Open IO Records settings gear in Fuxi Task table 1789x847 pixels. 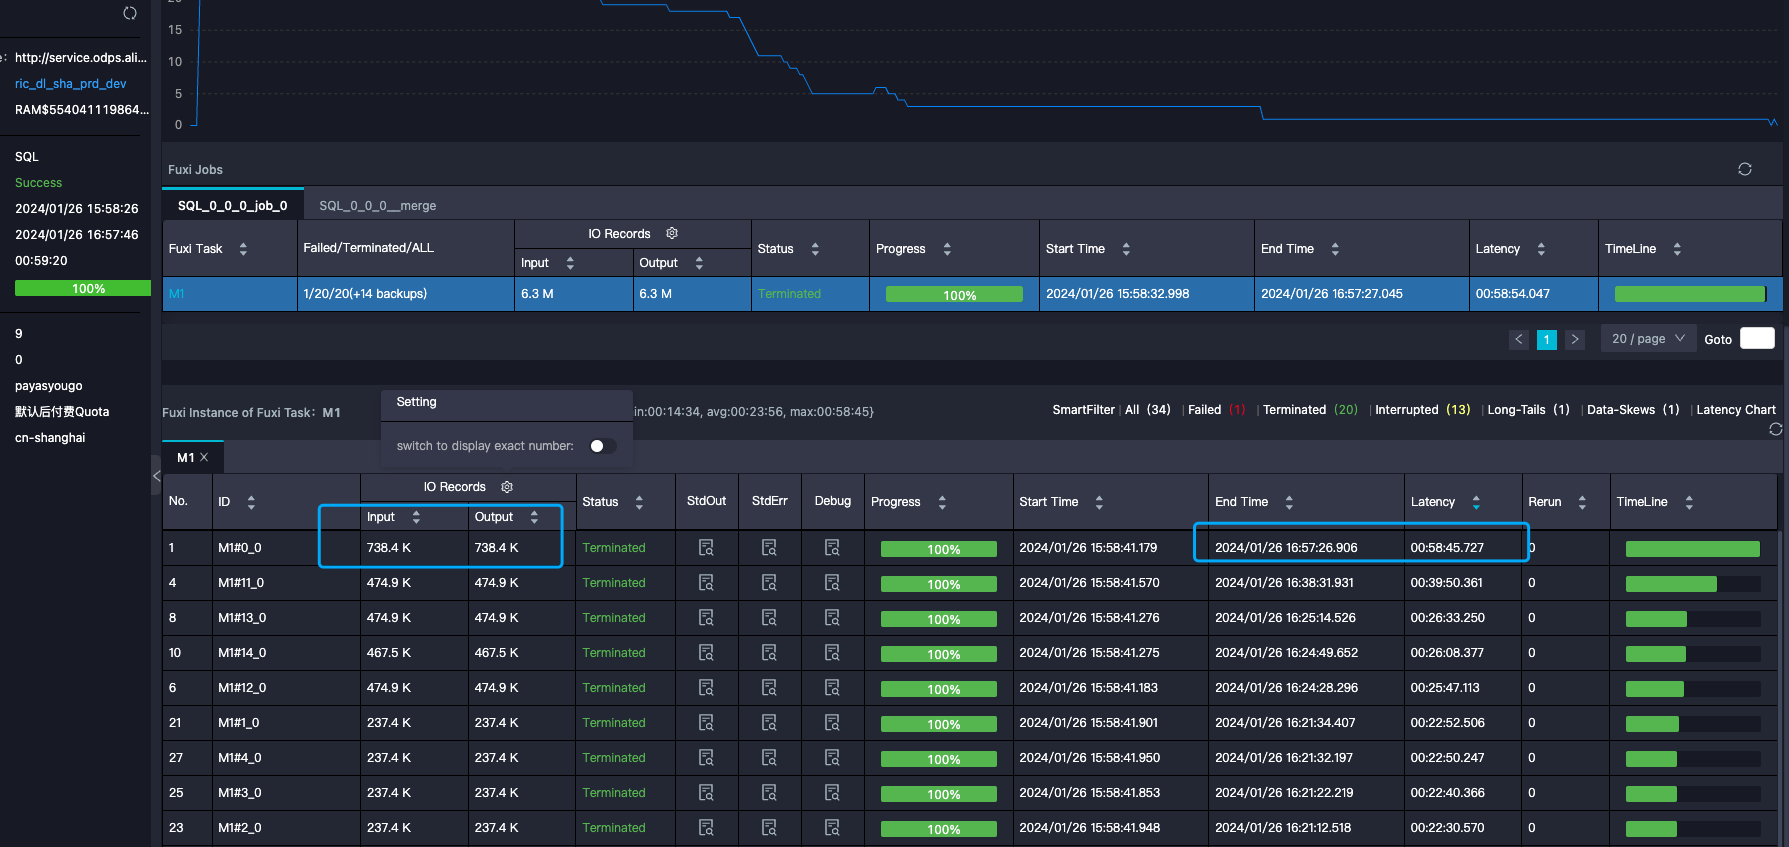672,233
